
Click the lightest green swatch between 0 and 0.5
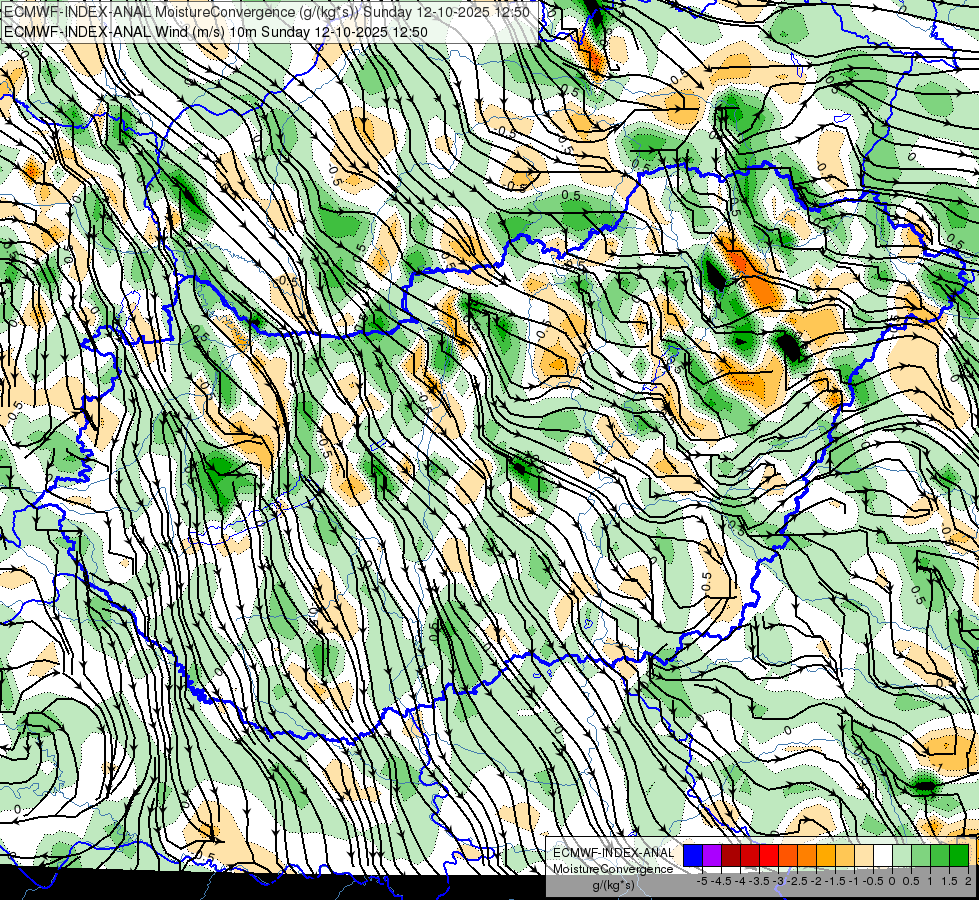pos(902,856)
